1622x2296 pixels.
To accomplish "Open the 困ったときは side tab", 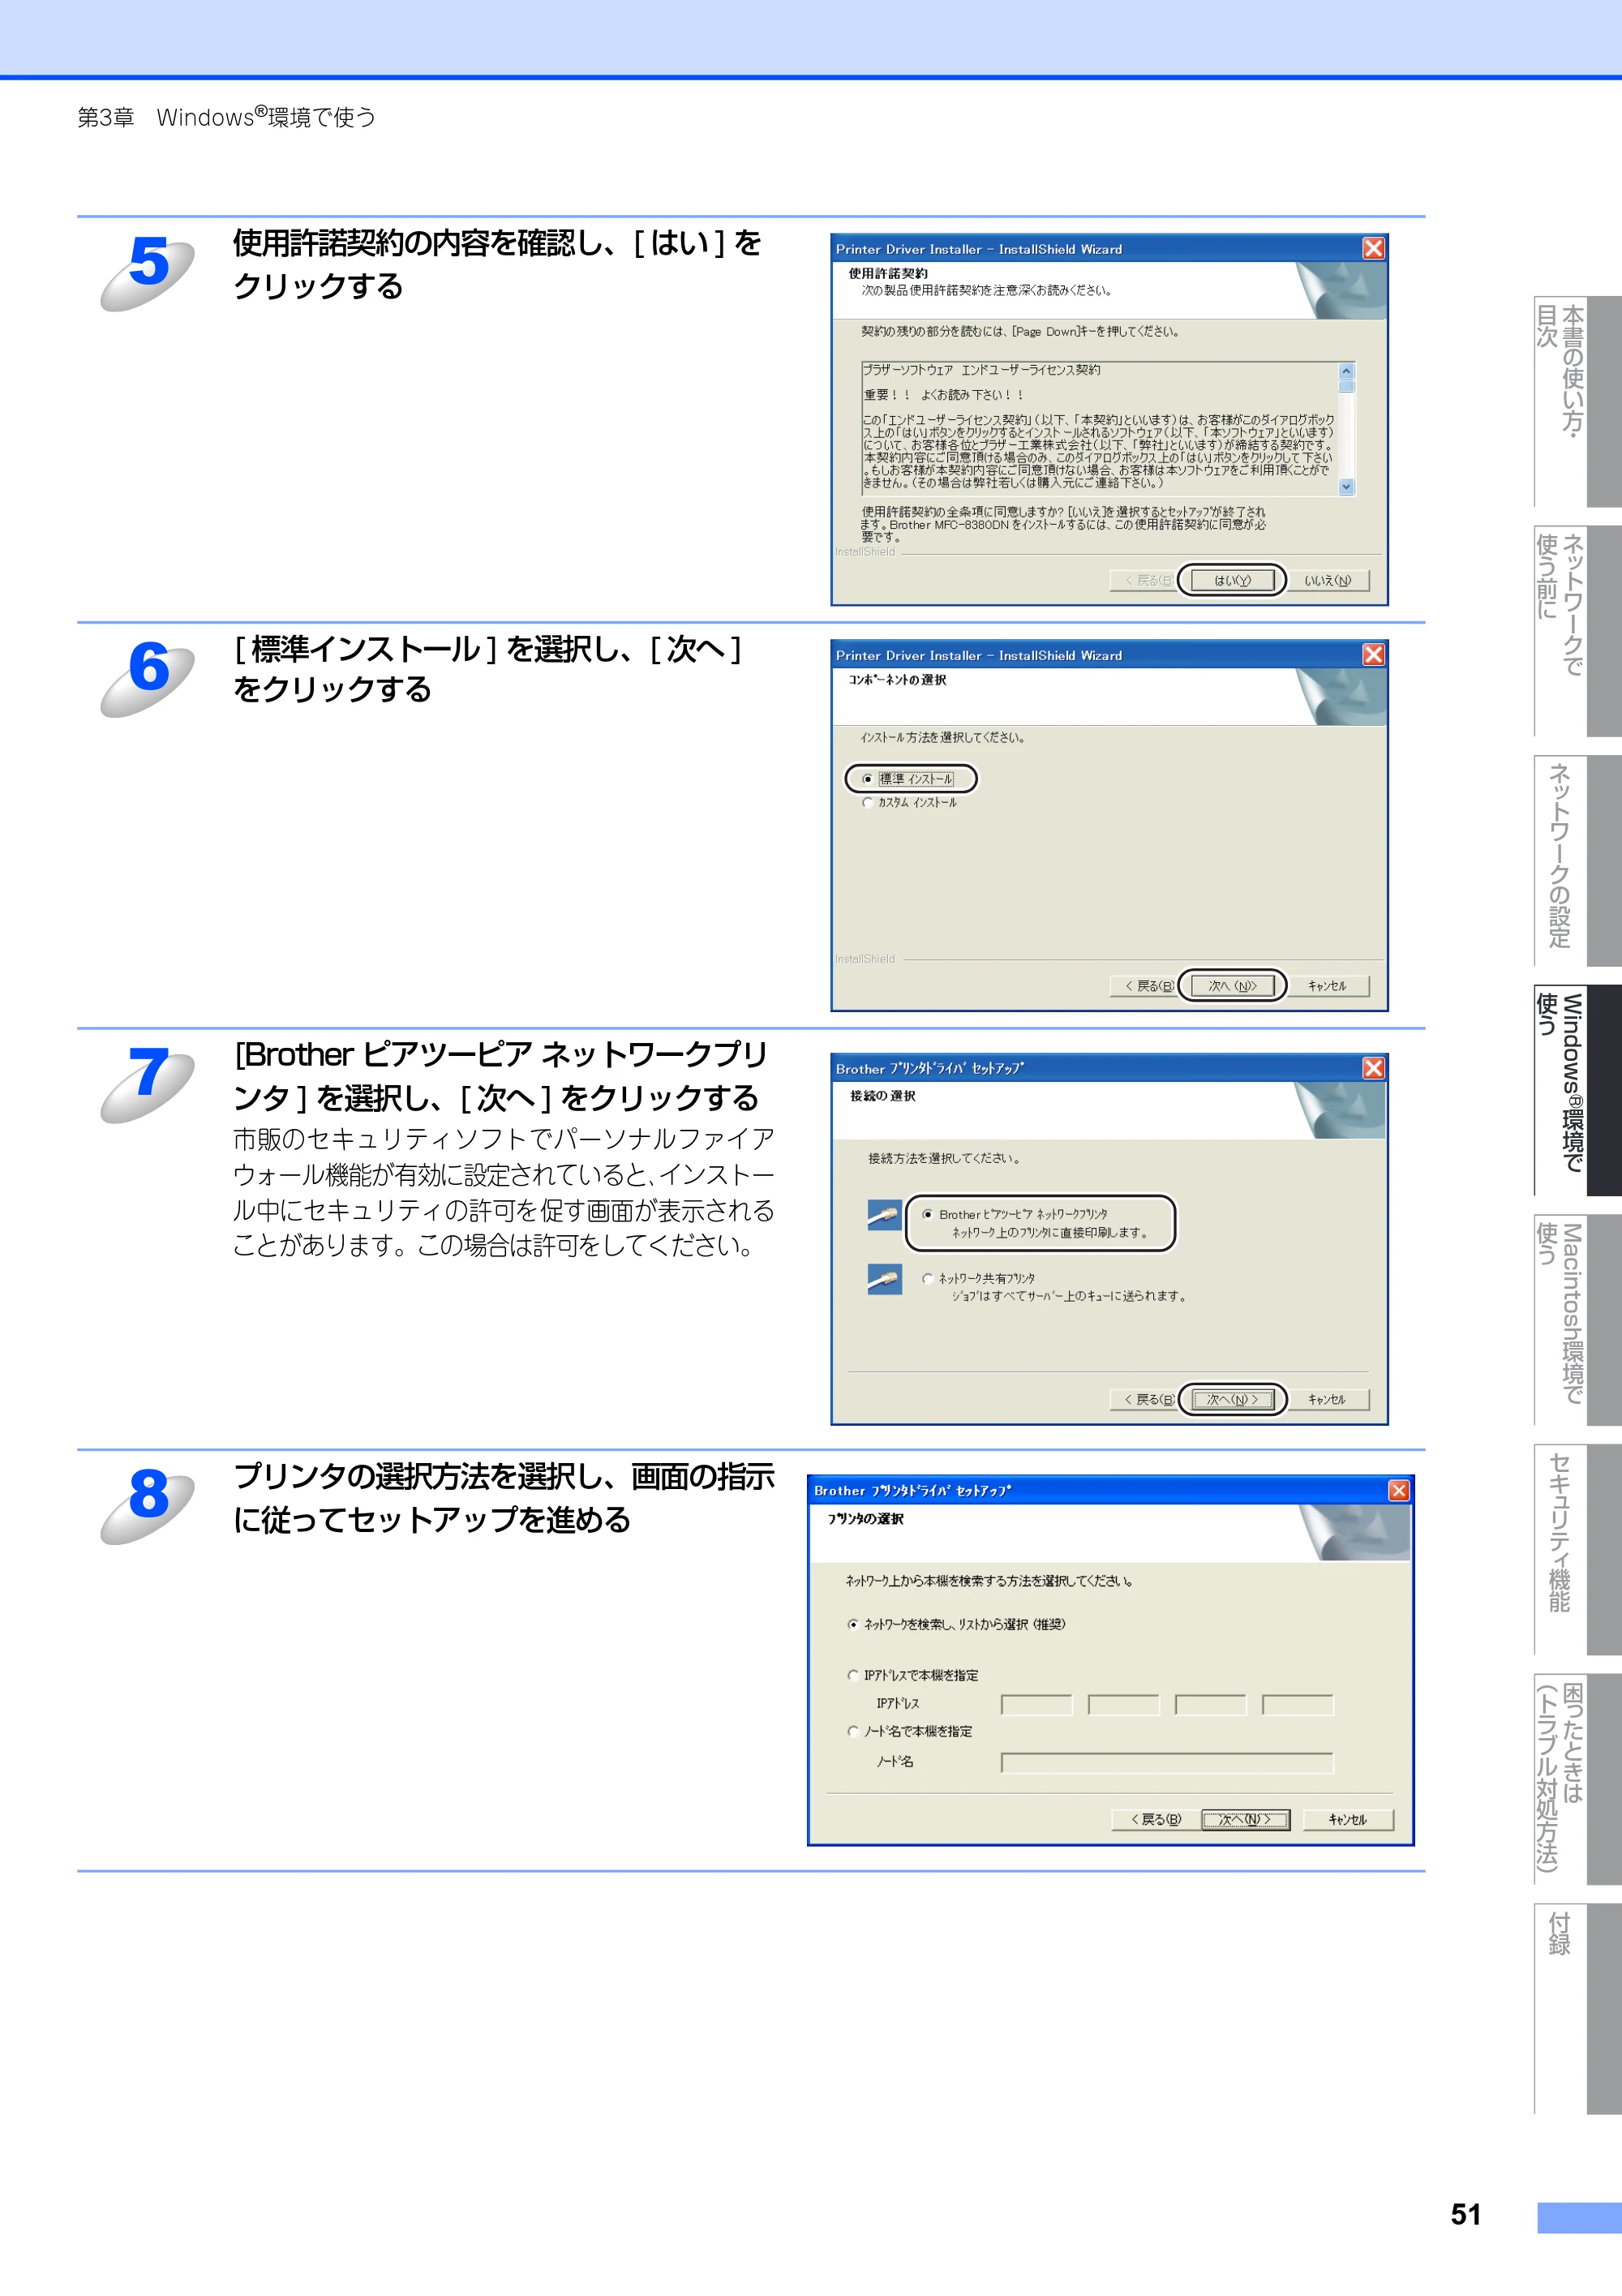I will (1578, 1779).
